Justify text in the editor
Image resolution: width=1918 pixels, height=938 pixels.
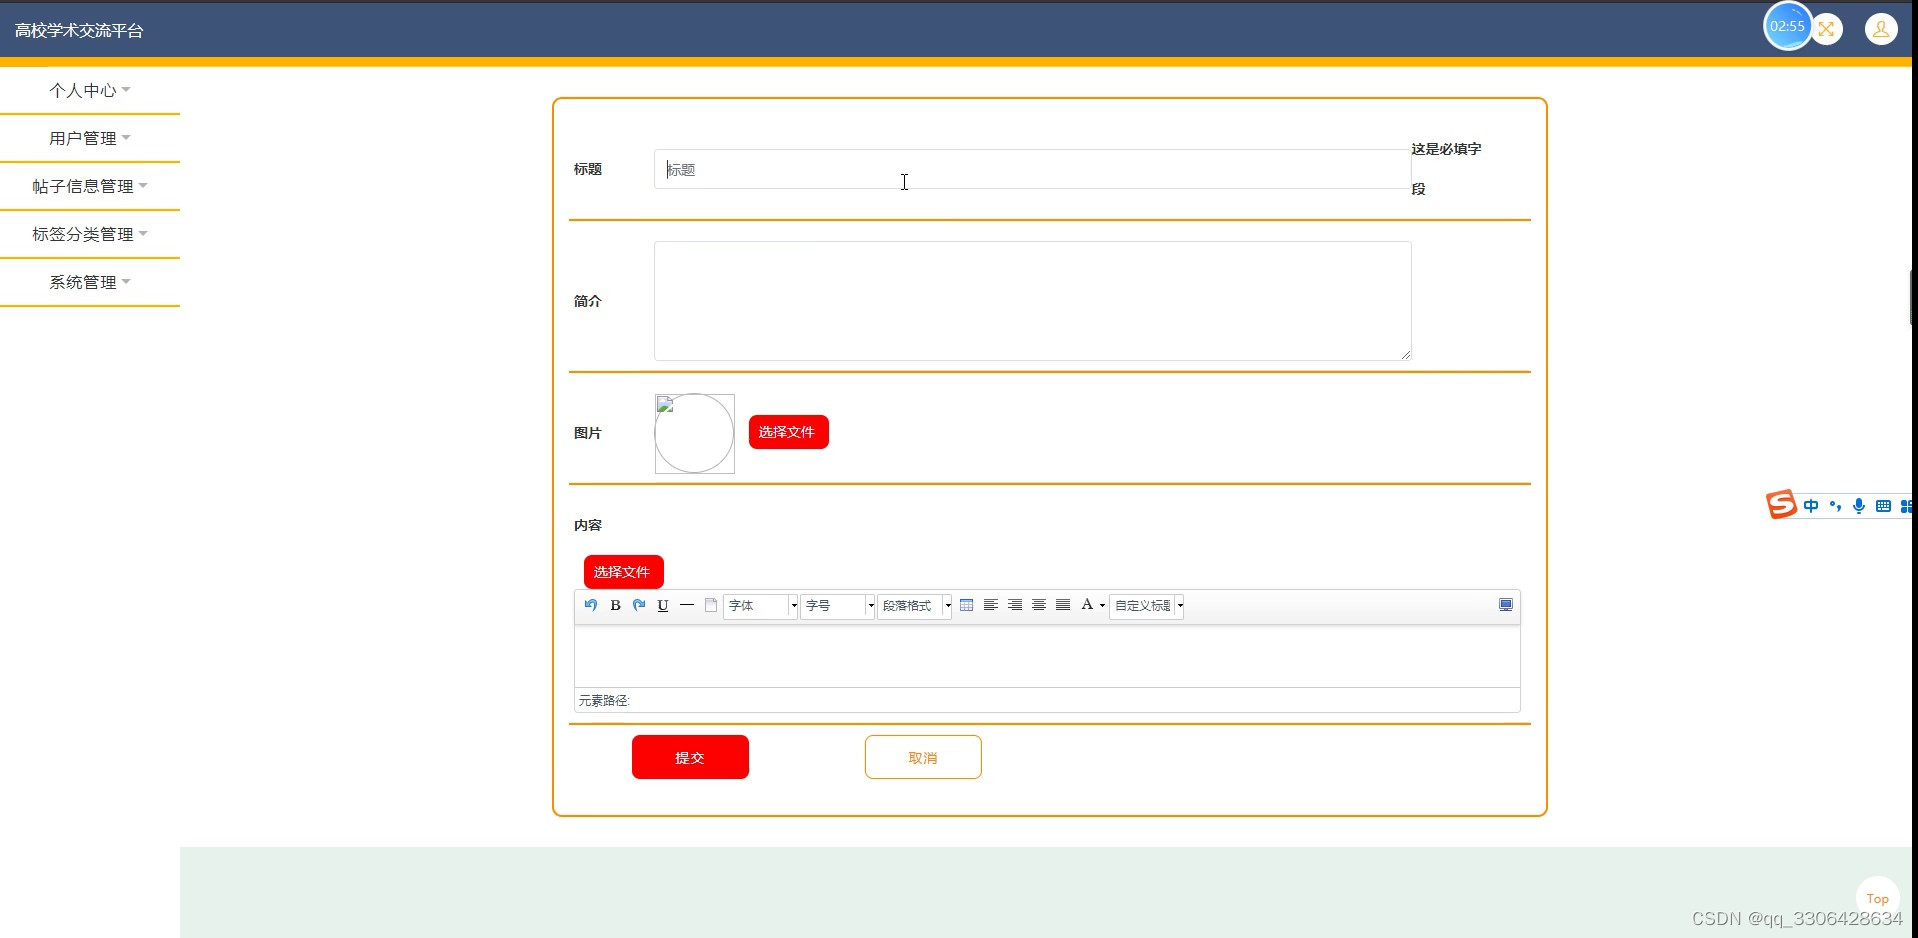click(1063, 605)
